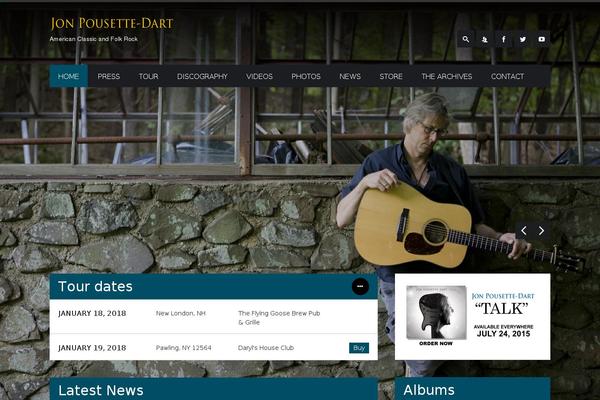The height and width of the screenshot is (400, 600).
Task: Go to the Home menu item
Action: [x=68, y=76]
